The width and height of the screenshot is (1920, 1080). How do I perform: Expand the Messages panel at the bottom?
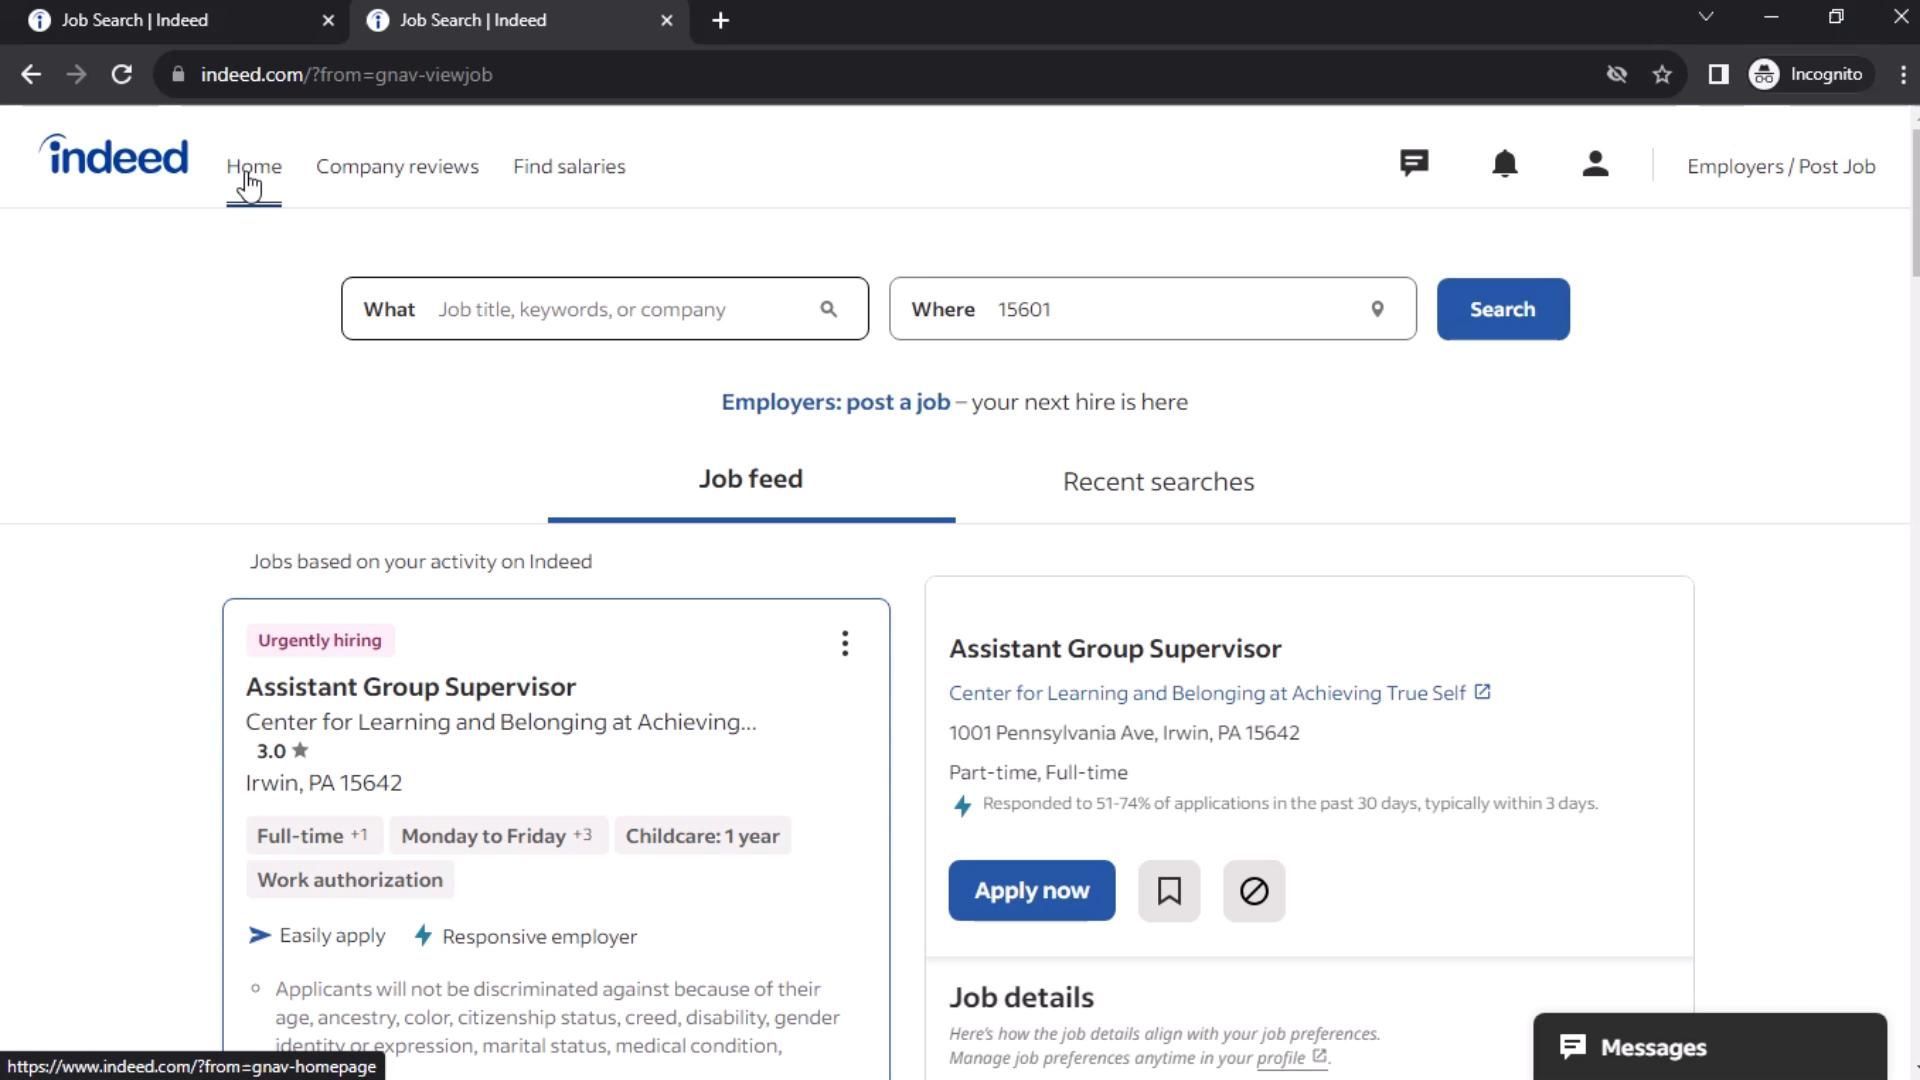(1709, 1047)
